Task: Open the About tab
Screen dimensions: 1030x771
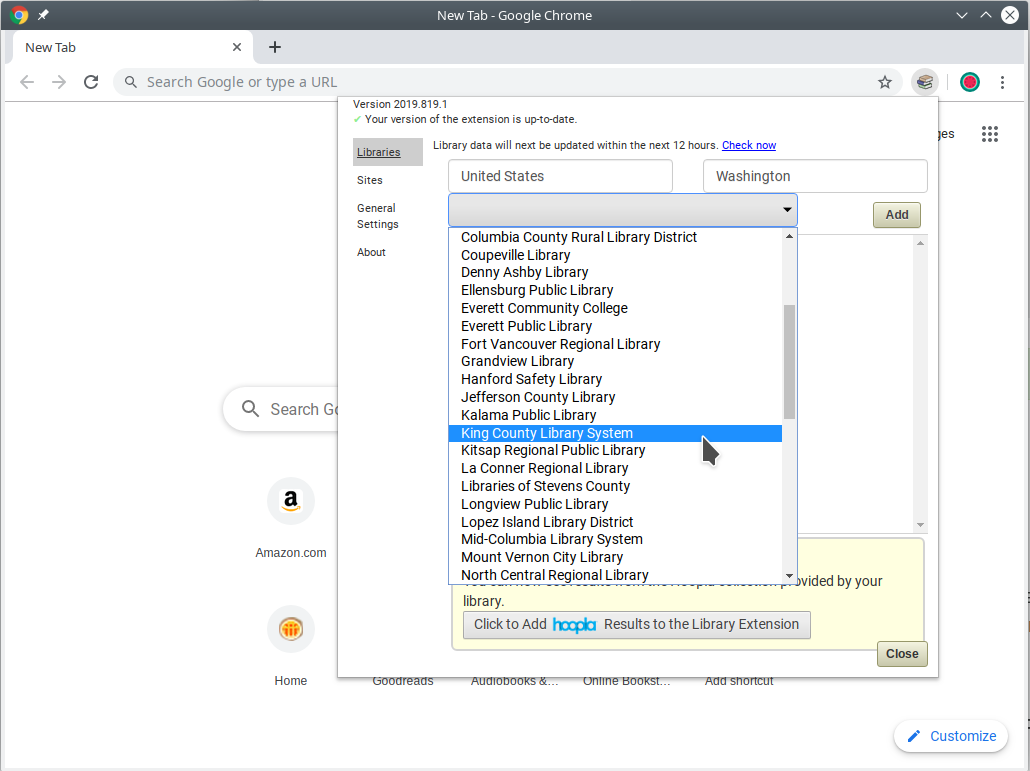Action: [x=371, y=252]
